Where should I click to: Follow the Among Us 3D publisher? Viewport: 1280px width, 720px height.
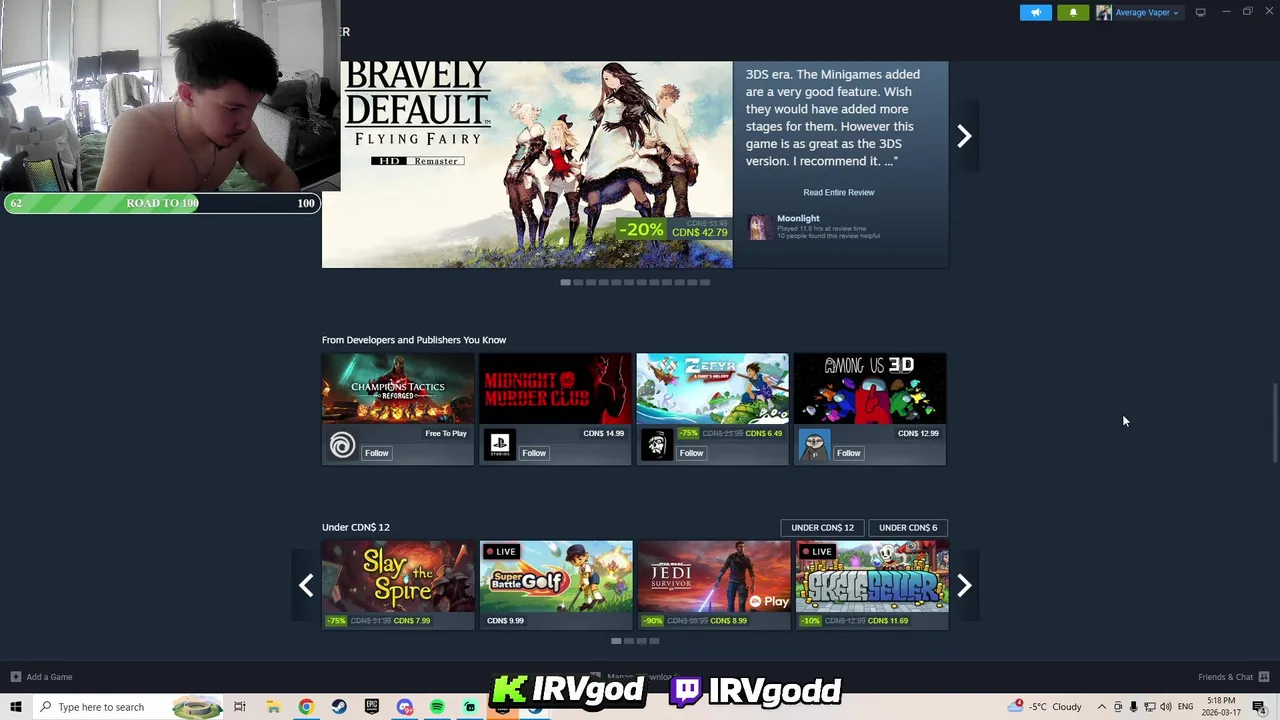pos(848,453)
